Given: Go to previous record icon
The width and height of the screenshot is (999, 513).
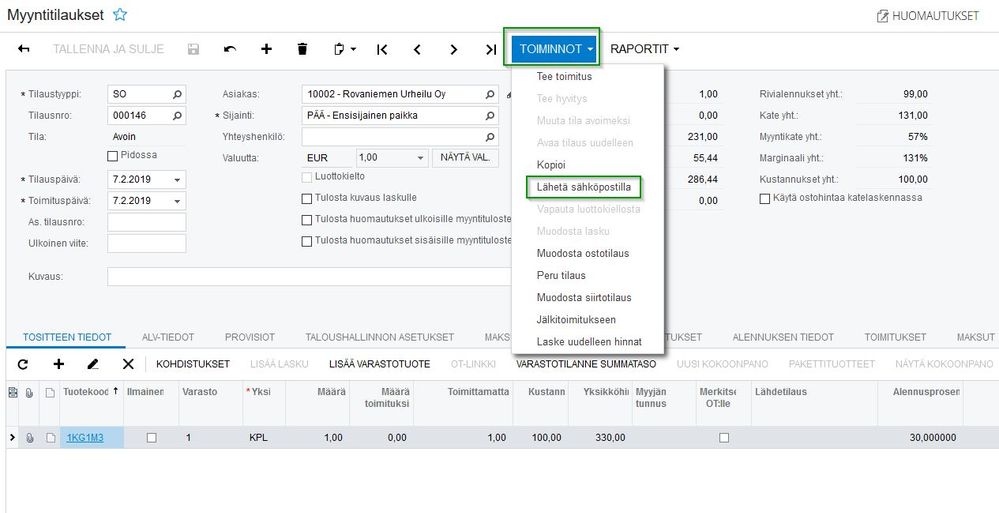Looking at the screenshot, I should coord(417,49).
